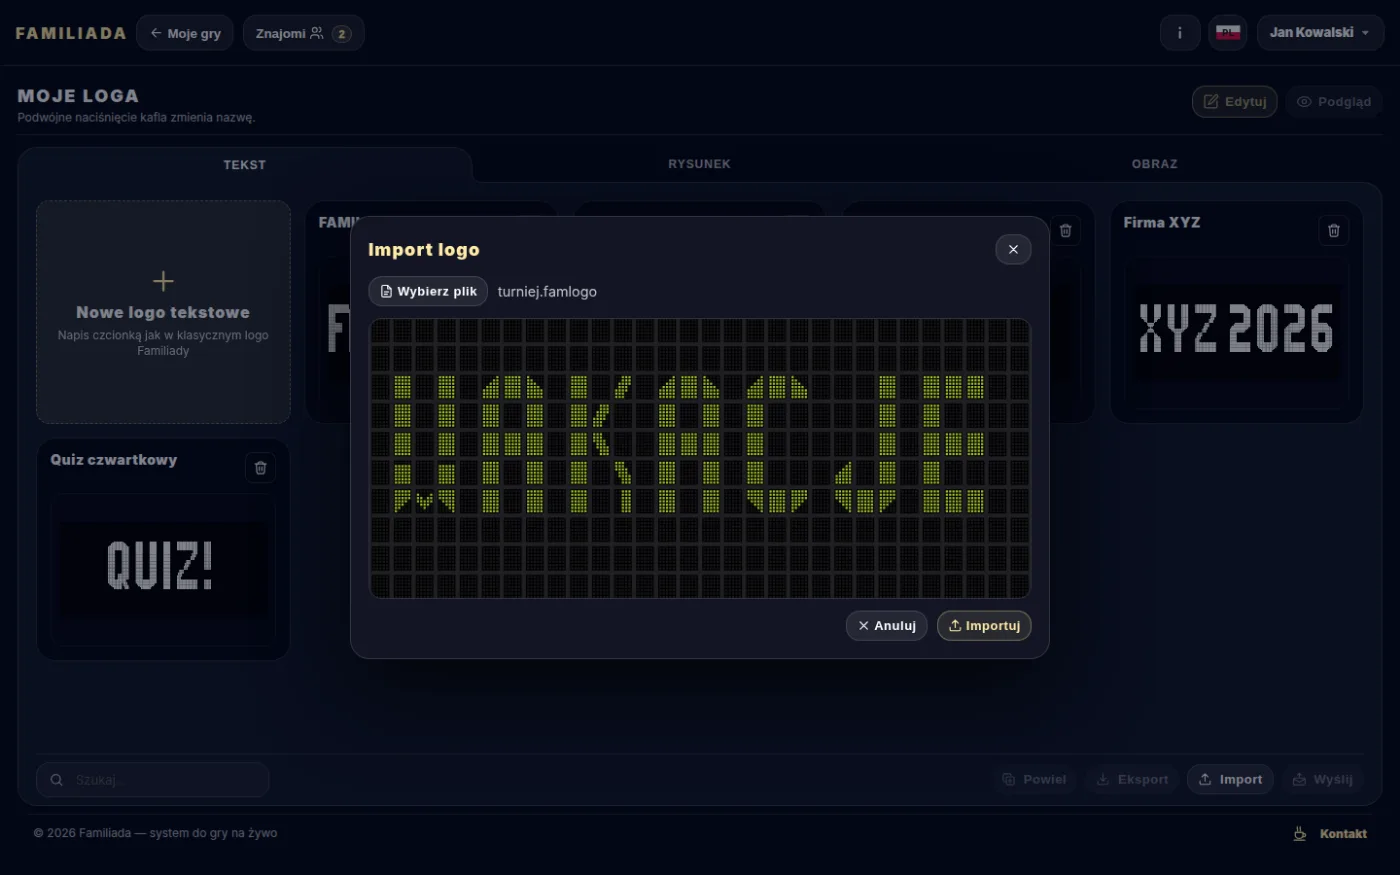The image size is (1400, 875).
Task: Switch to the OBRAZ tab
Action: point(1154,164)
